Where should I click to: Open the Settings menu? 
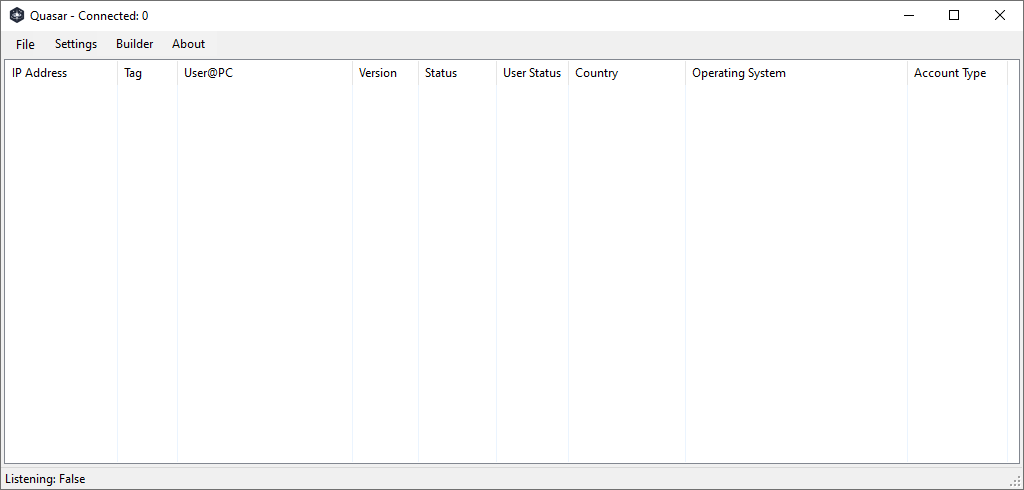pos(76,44)
